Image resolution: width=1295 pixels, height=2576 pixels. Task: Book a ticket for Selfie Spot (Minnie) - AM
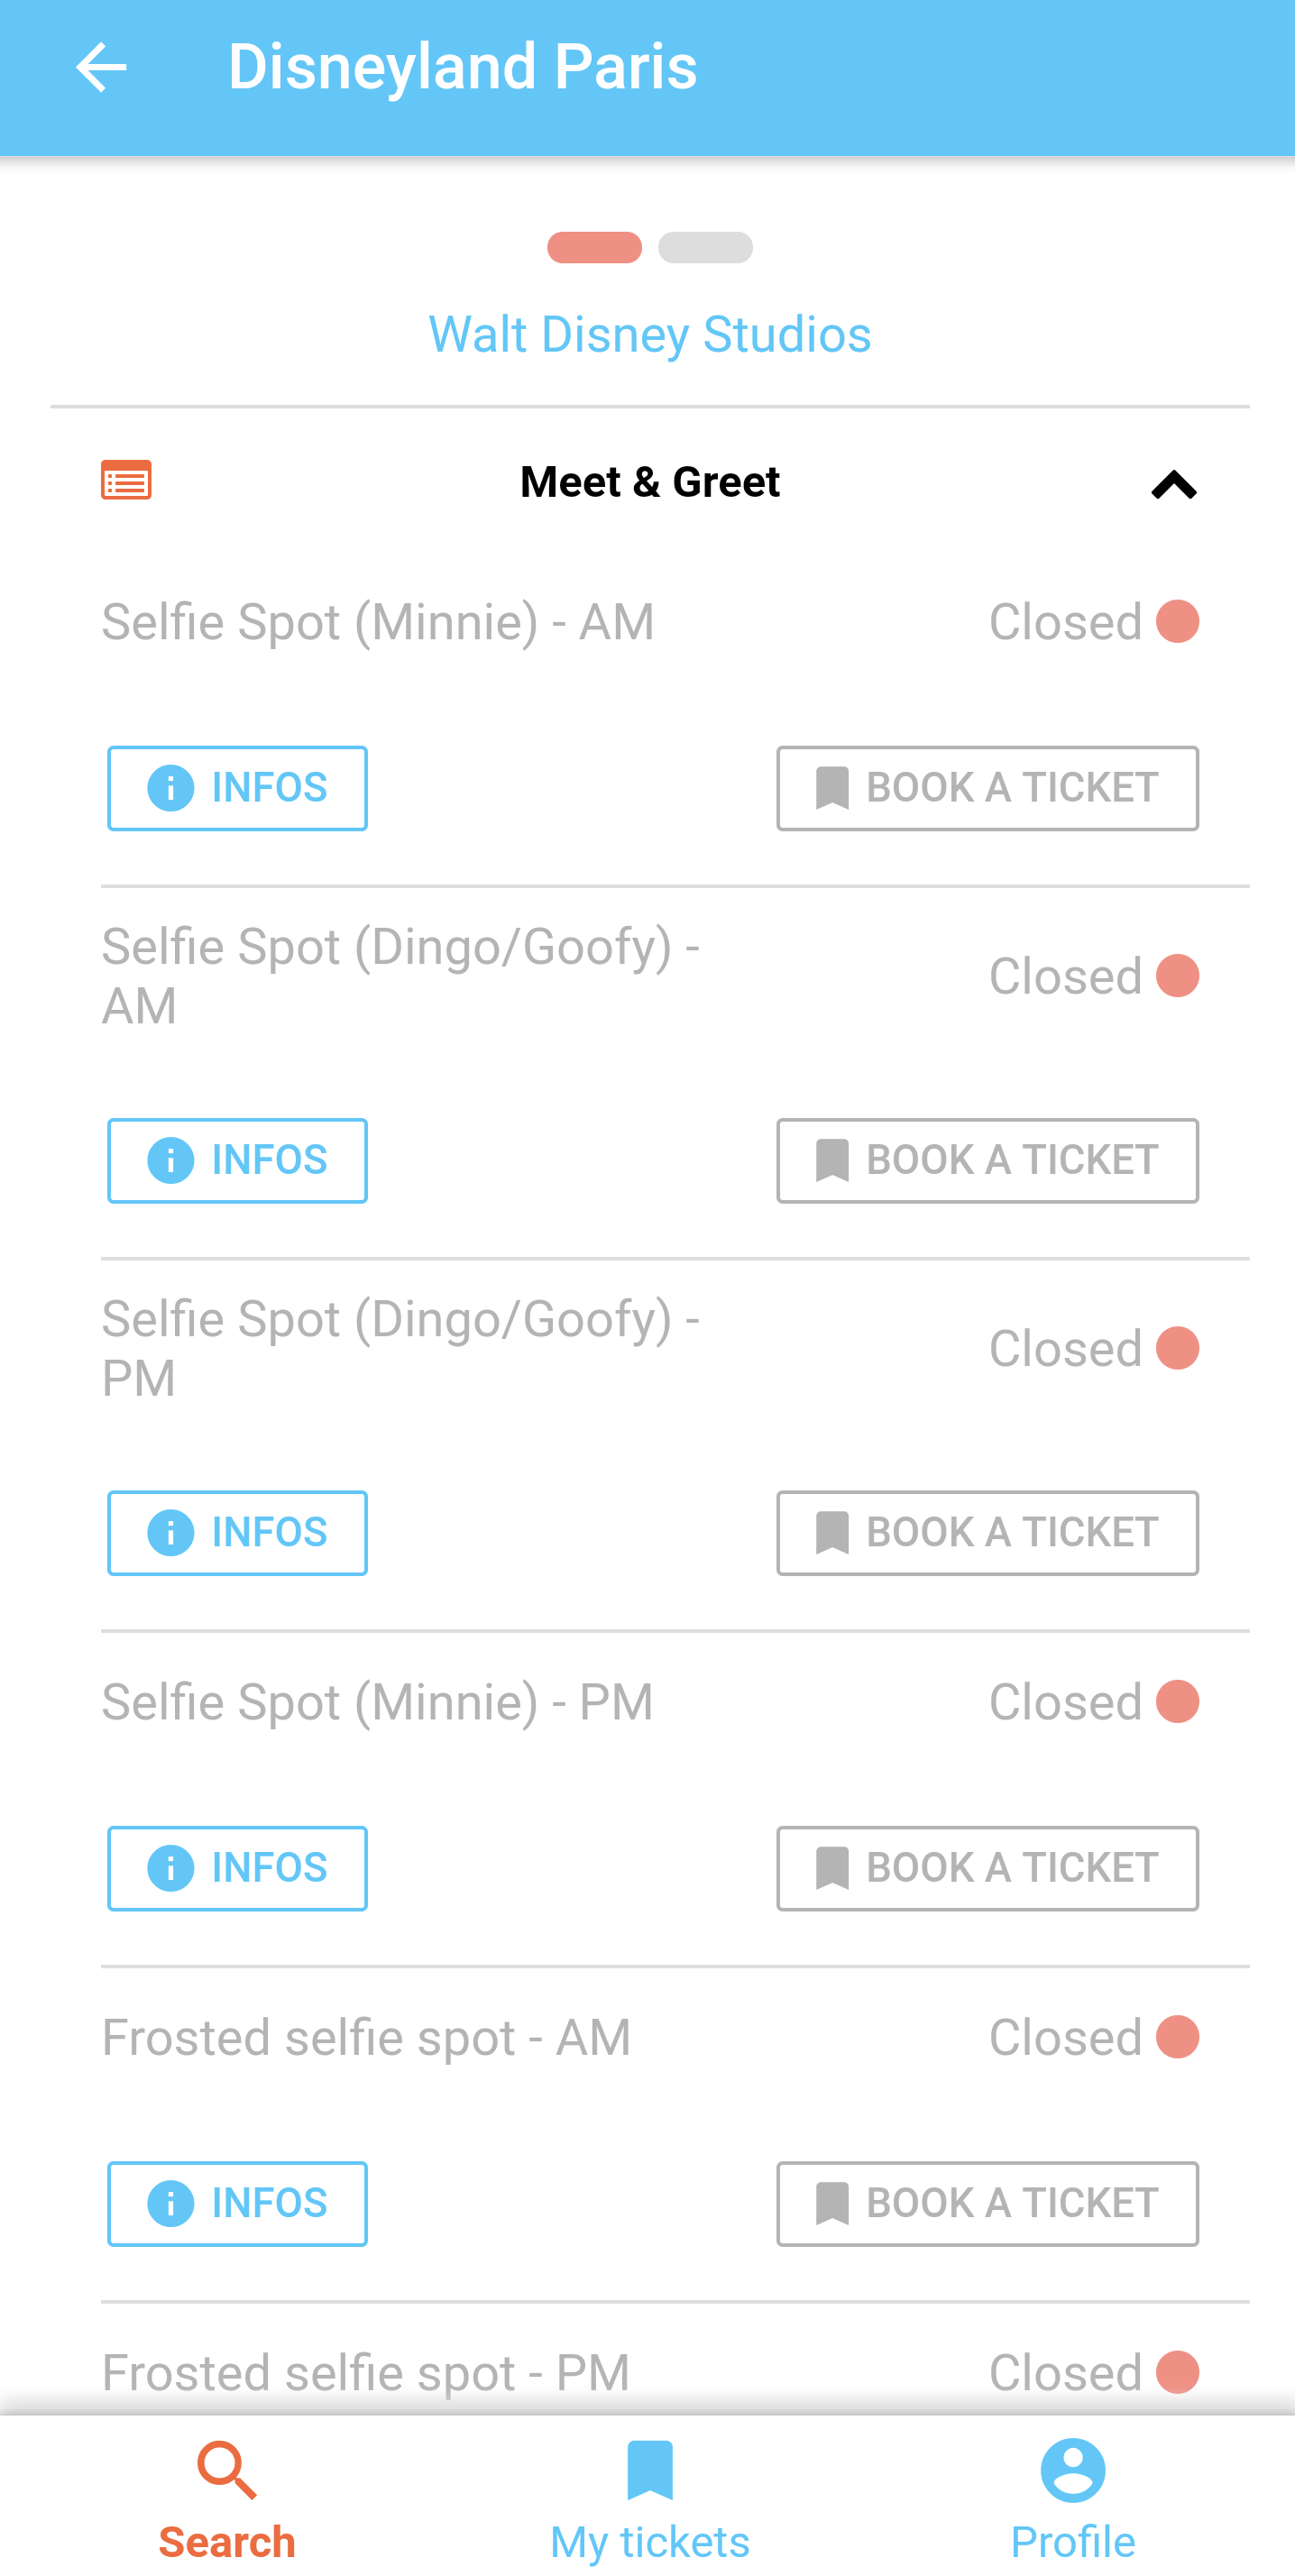point(987,788)
